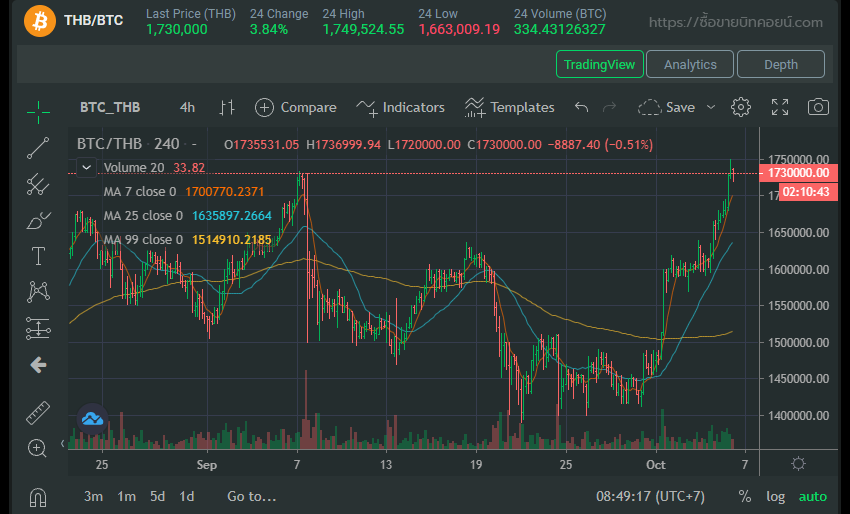The width and height of the screenshot is (850, 514).
Task: Select the pitchfork drawing tool
Action: [x=38, y=184]
